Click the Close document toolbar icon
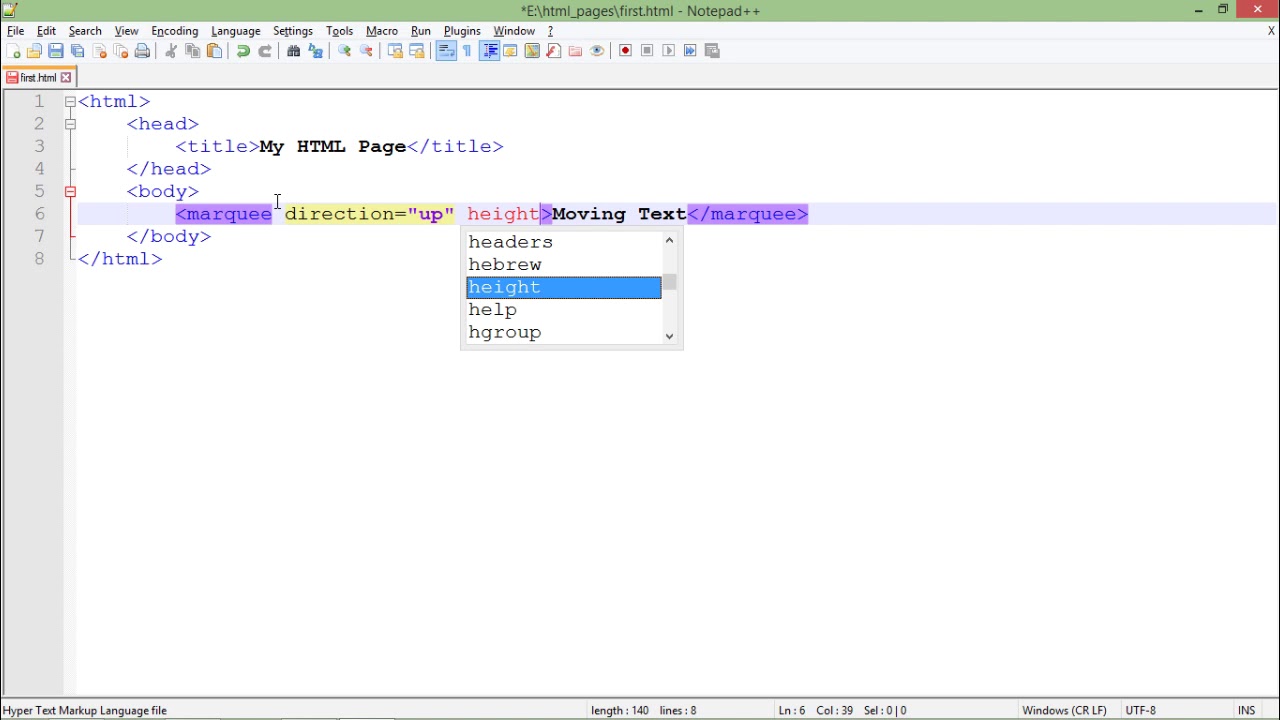The height and width of the screenshot is (720, 1280). coord(99,51)
